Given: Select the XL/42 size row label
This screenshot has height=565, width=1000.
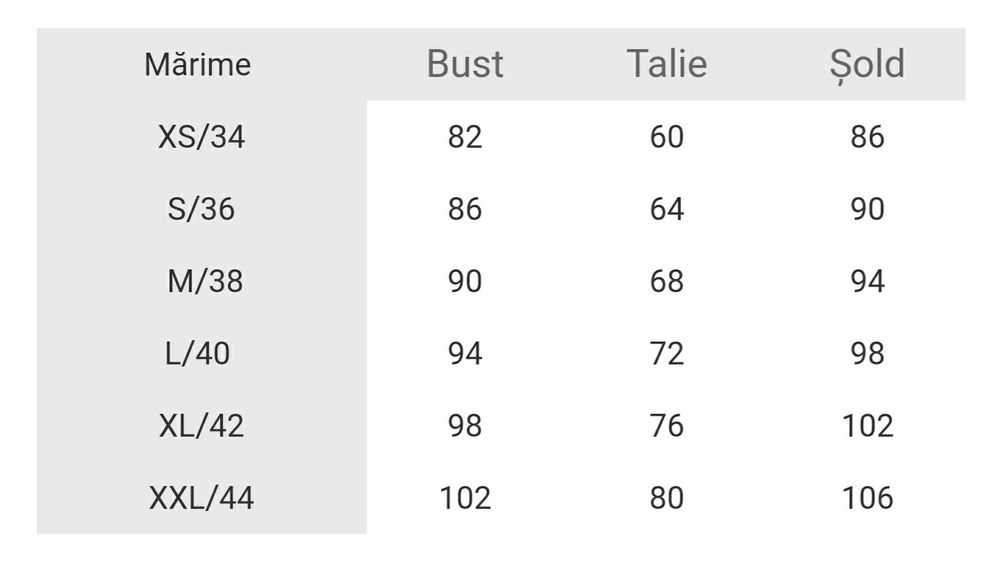Looking at the screenshot, I should pos(201,426).
